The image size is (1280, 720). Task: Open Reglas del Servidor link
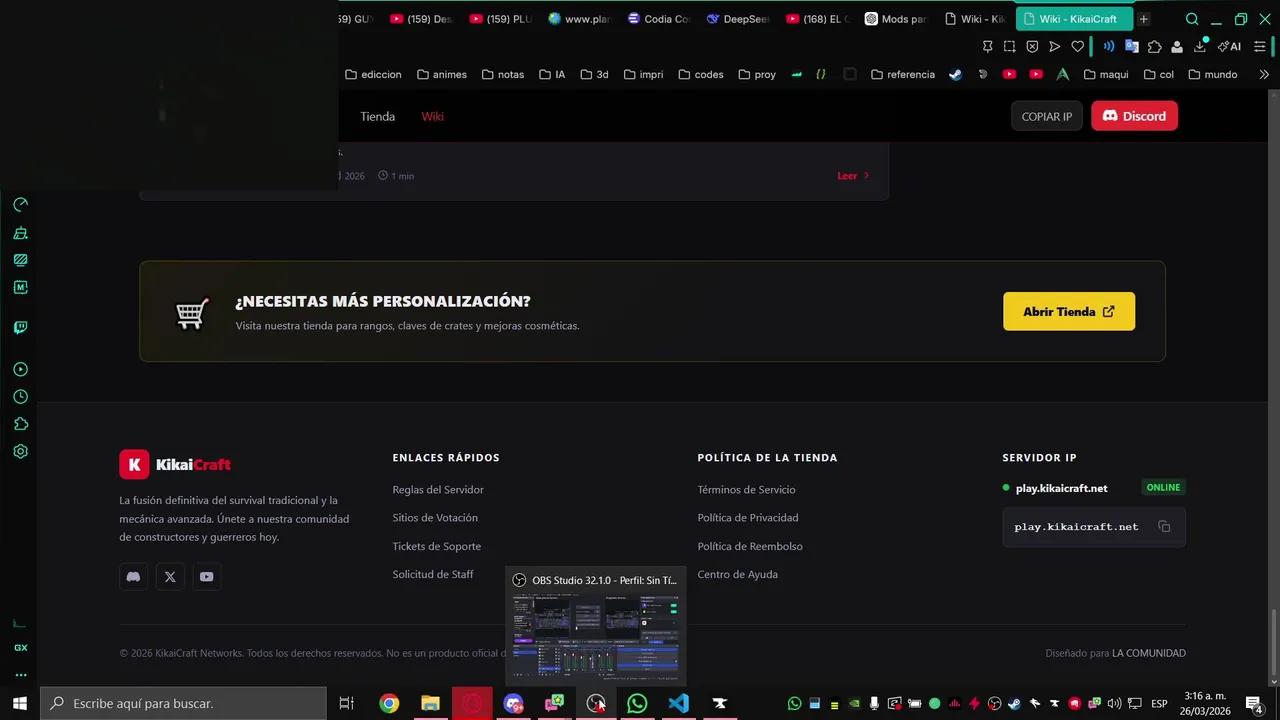[x=438, y=490]
